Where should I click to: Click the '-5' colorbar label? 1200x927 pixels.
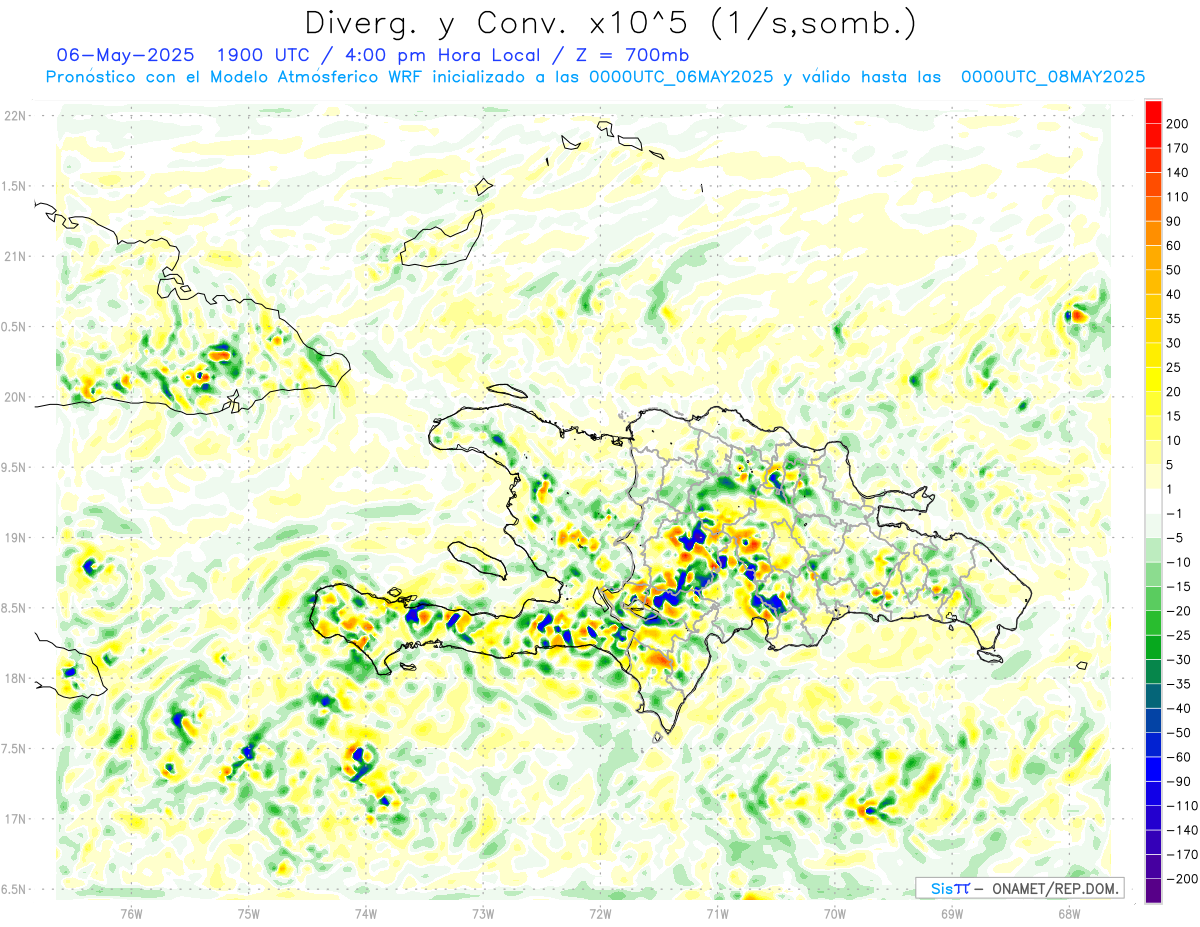click(1174, 538)
